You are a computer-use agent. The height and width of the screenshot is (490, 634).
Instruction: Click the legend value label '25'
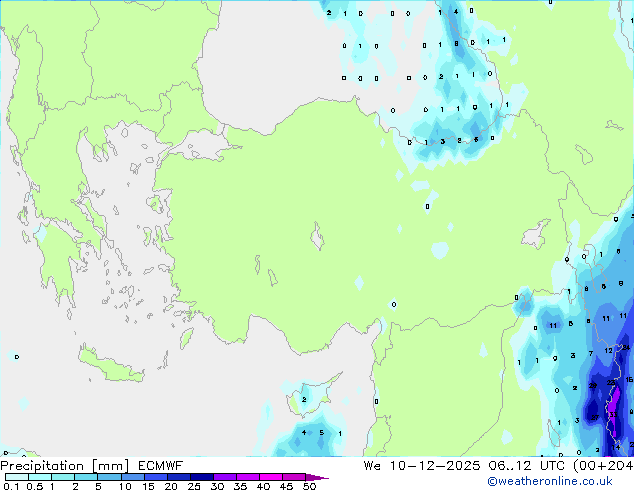click(194, 486)
